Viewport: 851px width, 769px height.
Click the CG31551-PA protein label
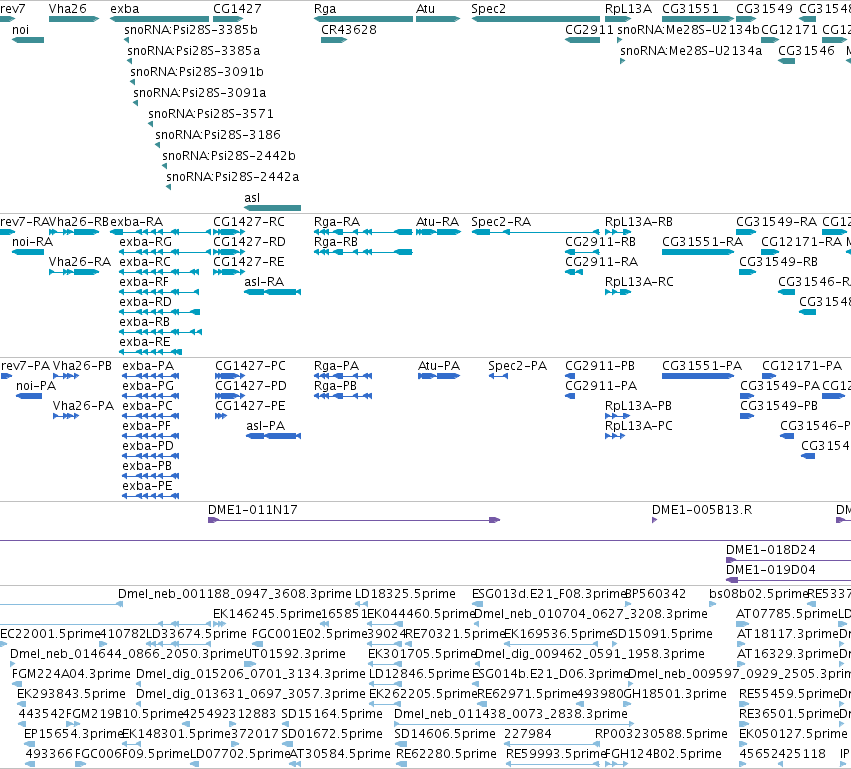702,366
